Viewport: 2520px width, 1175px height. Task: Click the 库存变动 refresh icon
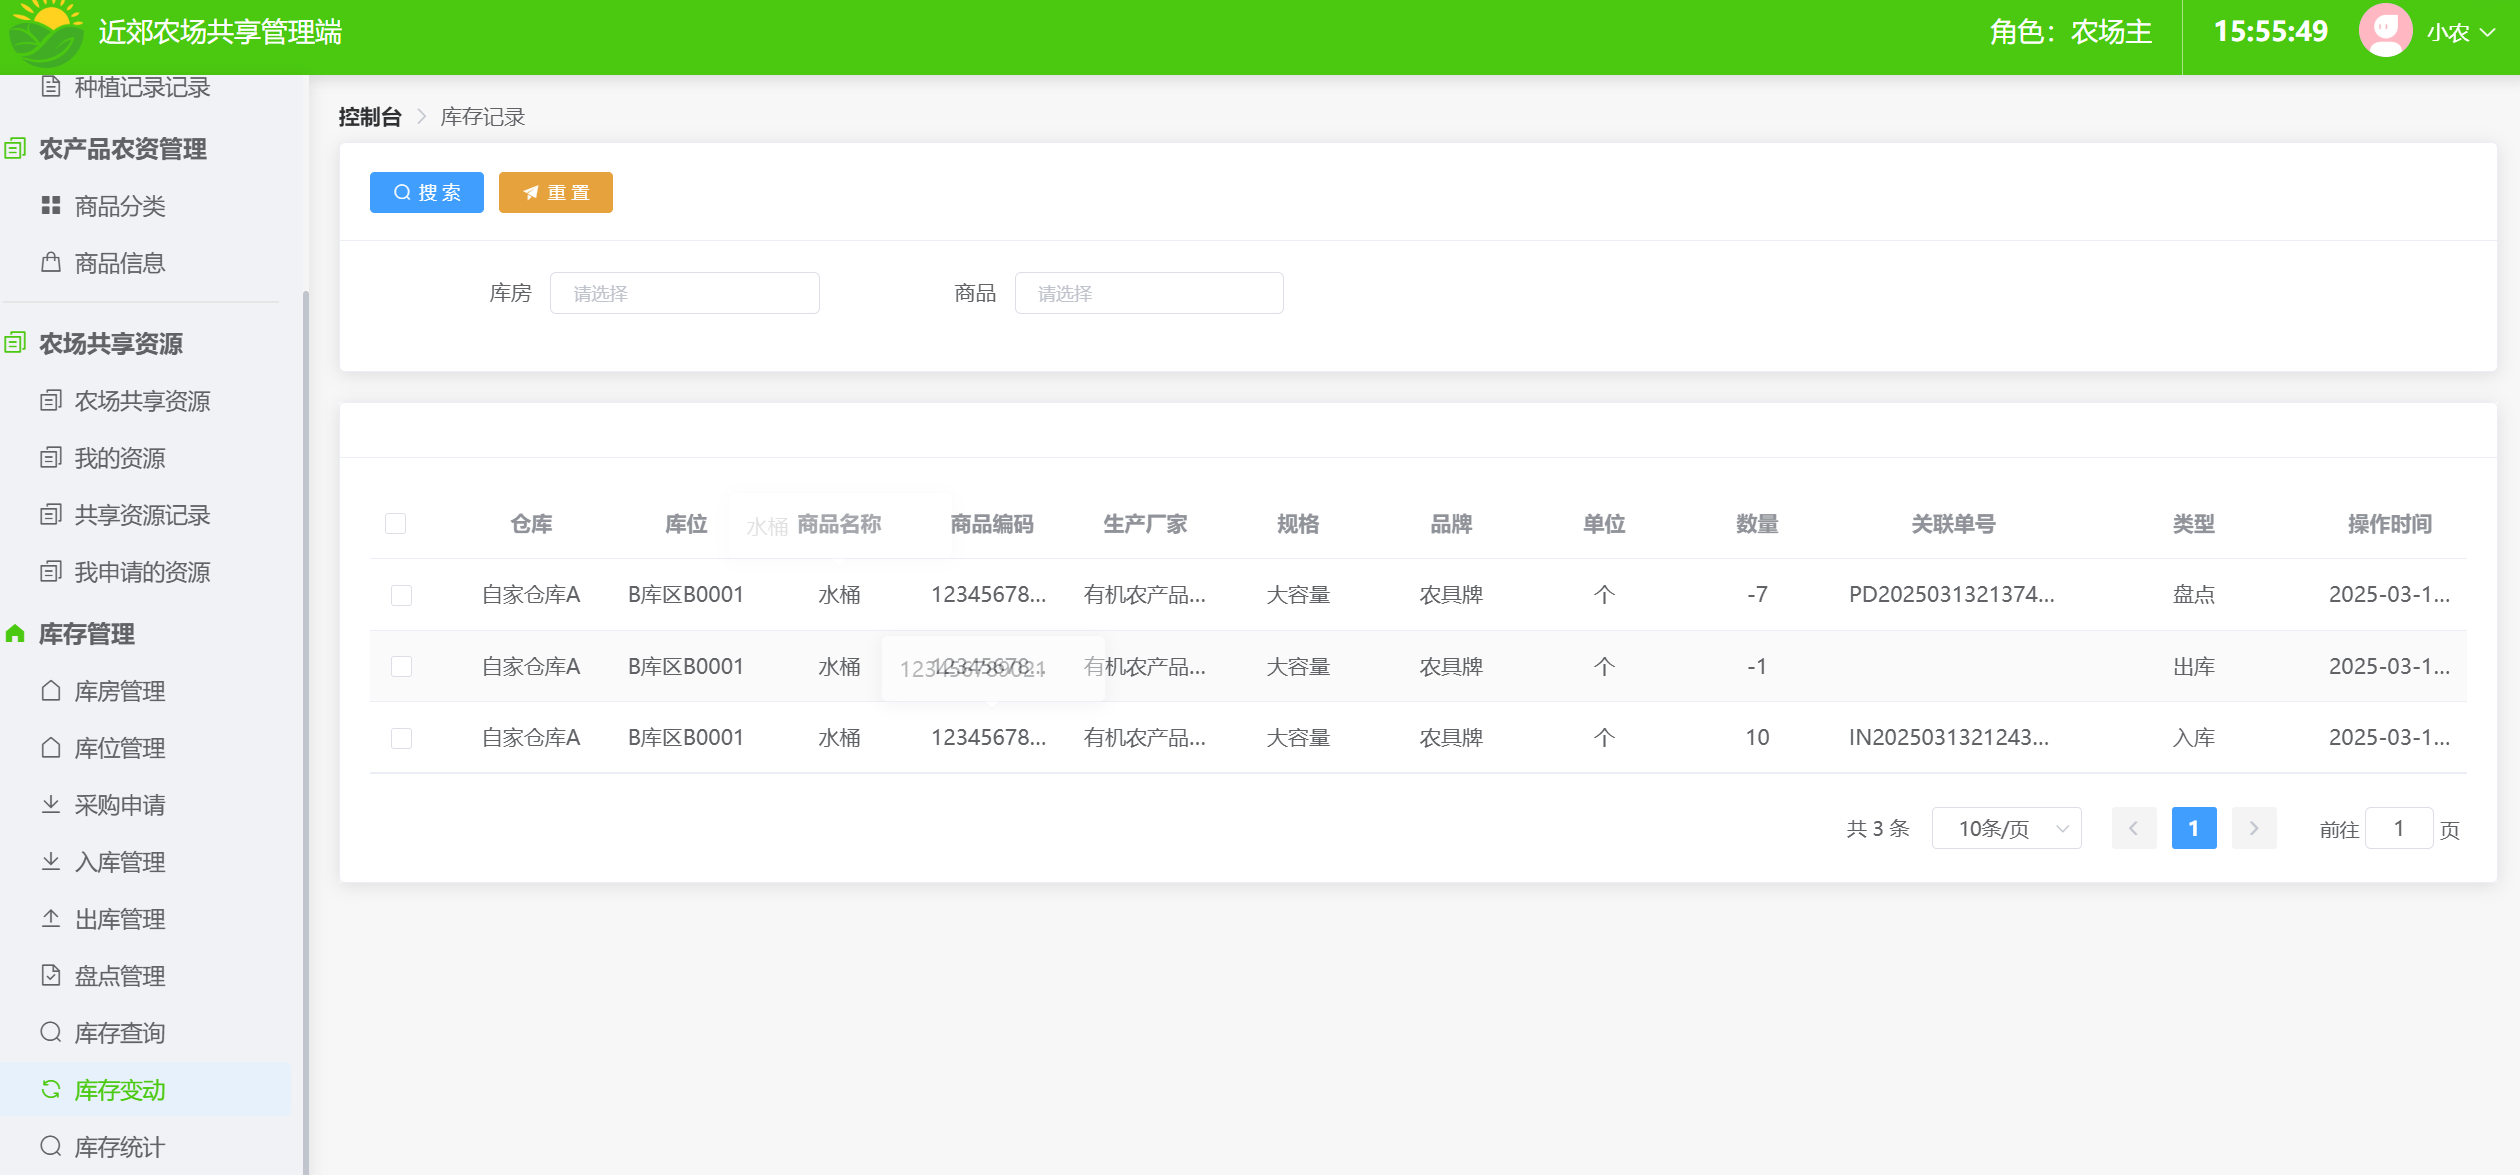51,1090
